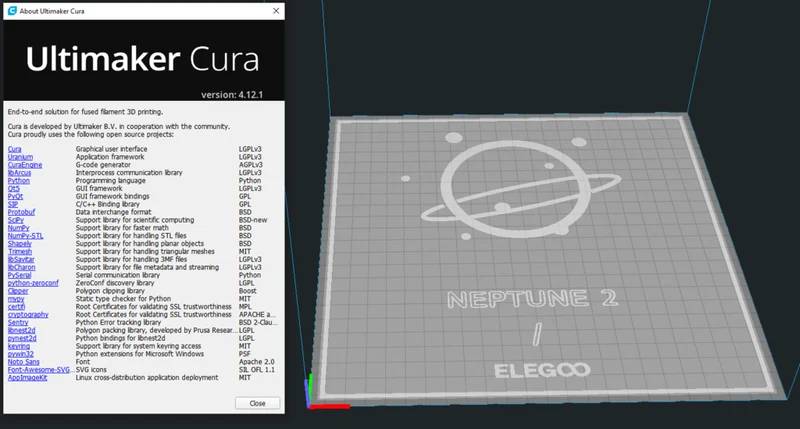The height and width of the screenshot is (429, 800).
Task: Visit the Python project link
Action: click(19, 181)
